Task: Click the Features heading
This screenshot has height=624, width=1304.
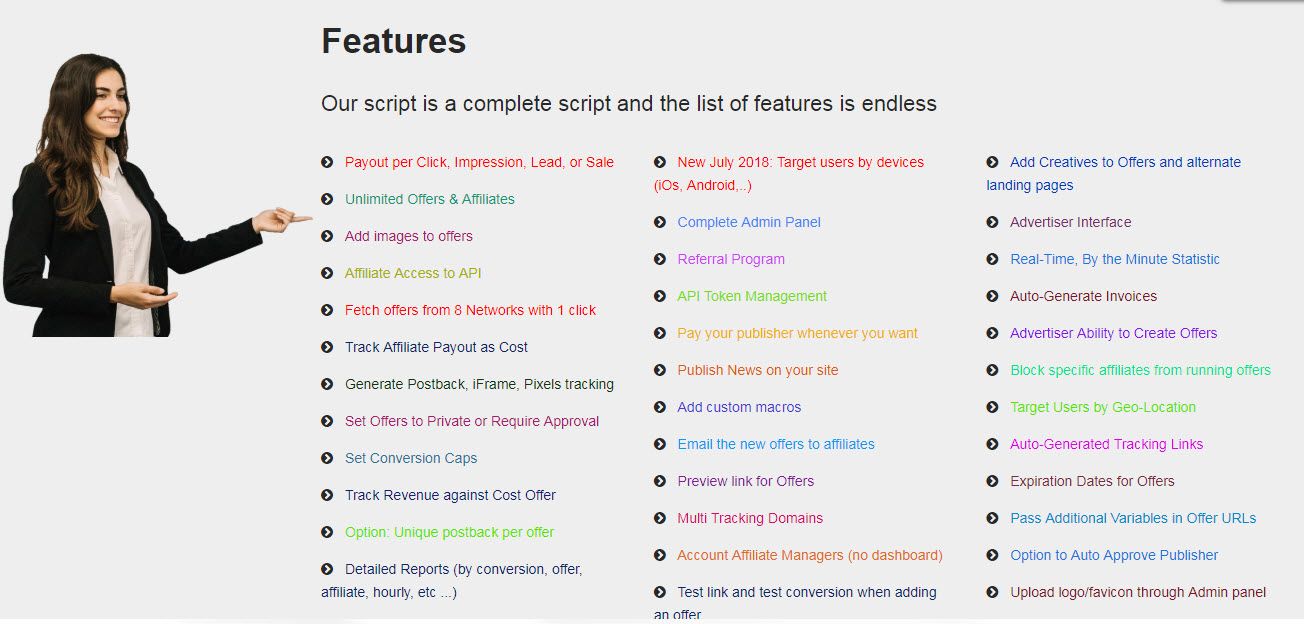Action: [394, 41]
